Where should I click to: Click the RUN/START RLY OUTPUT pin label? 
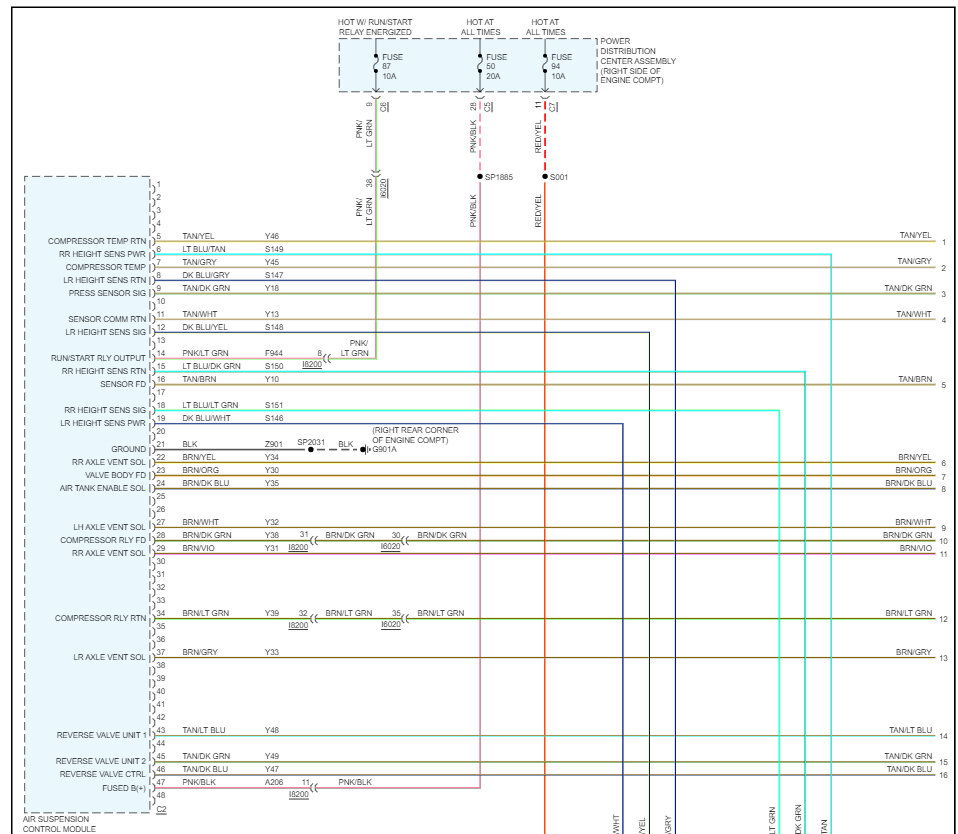[x=98, y=358]
